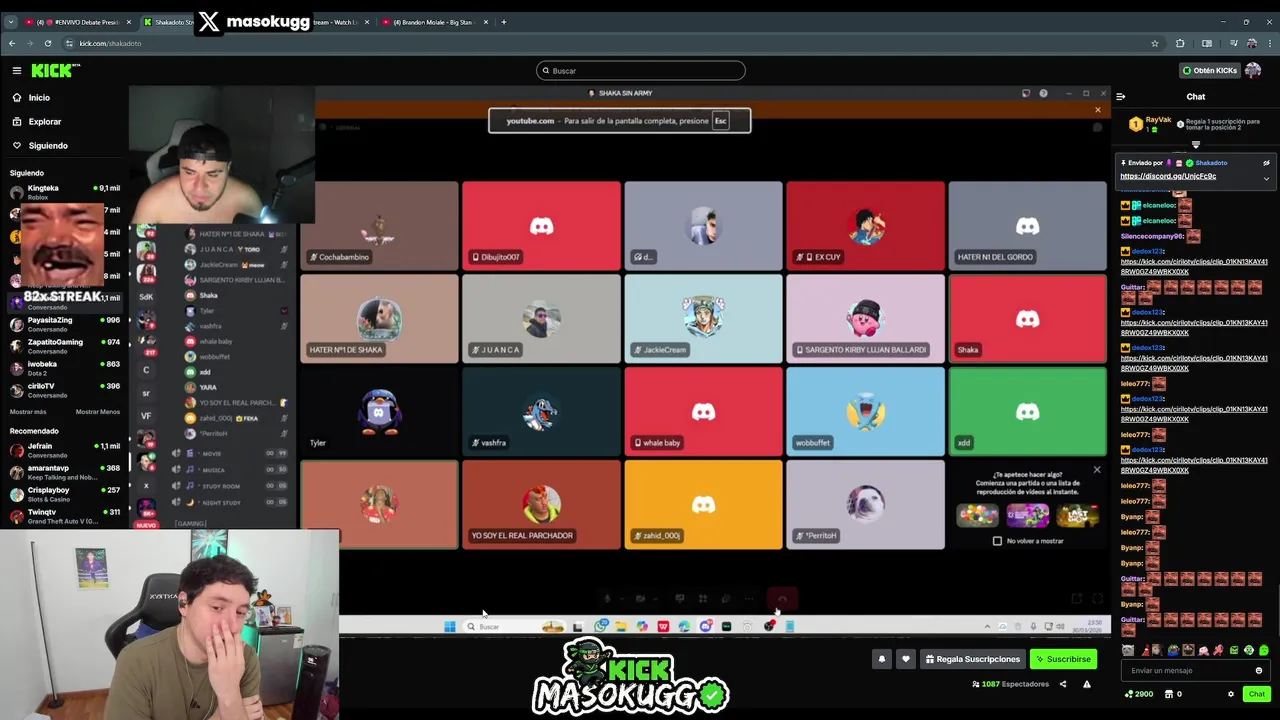Click the heart follow button
Screen dimensions: 1280x720
pyautogui.click(x=905, y=659)
